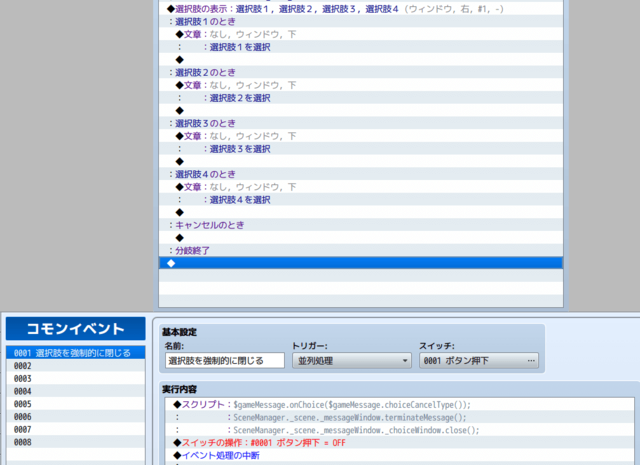
Task: Click the 文章 command under 選択肢１のとき
Action: [361, 34]
